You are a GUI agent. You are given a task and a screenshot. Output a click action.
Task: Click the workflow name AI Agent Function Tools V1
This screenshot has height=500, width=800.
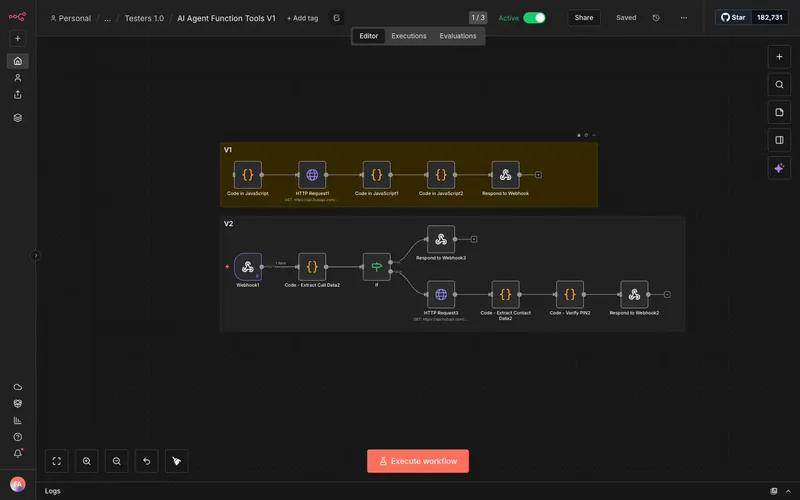(x=226, y=18)
